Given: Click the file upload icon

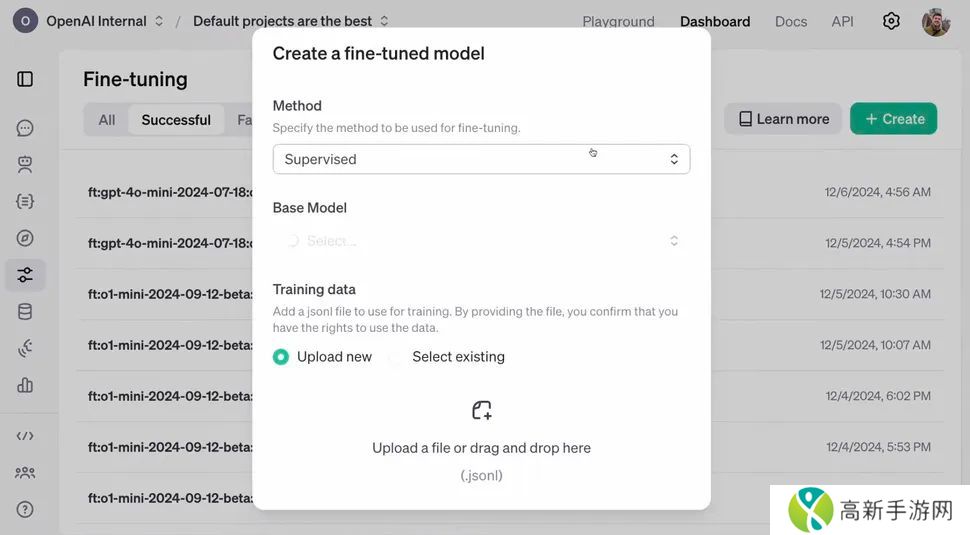Looking at the screenshot, I should [481, 410].
